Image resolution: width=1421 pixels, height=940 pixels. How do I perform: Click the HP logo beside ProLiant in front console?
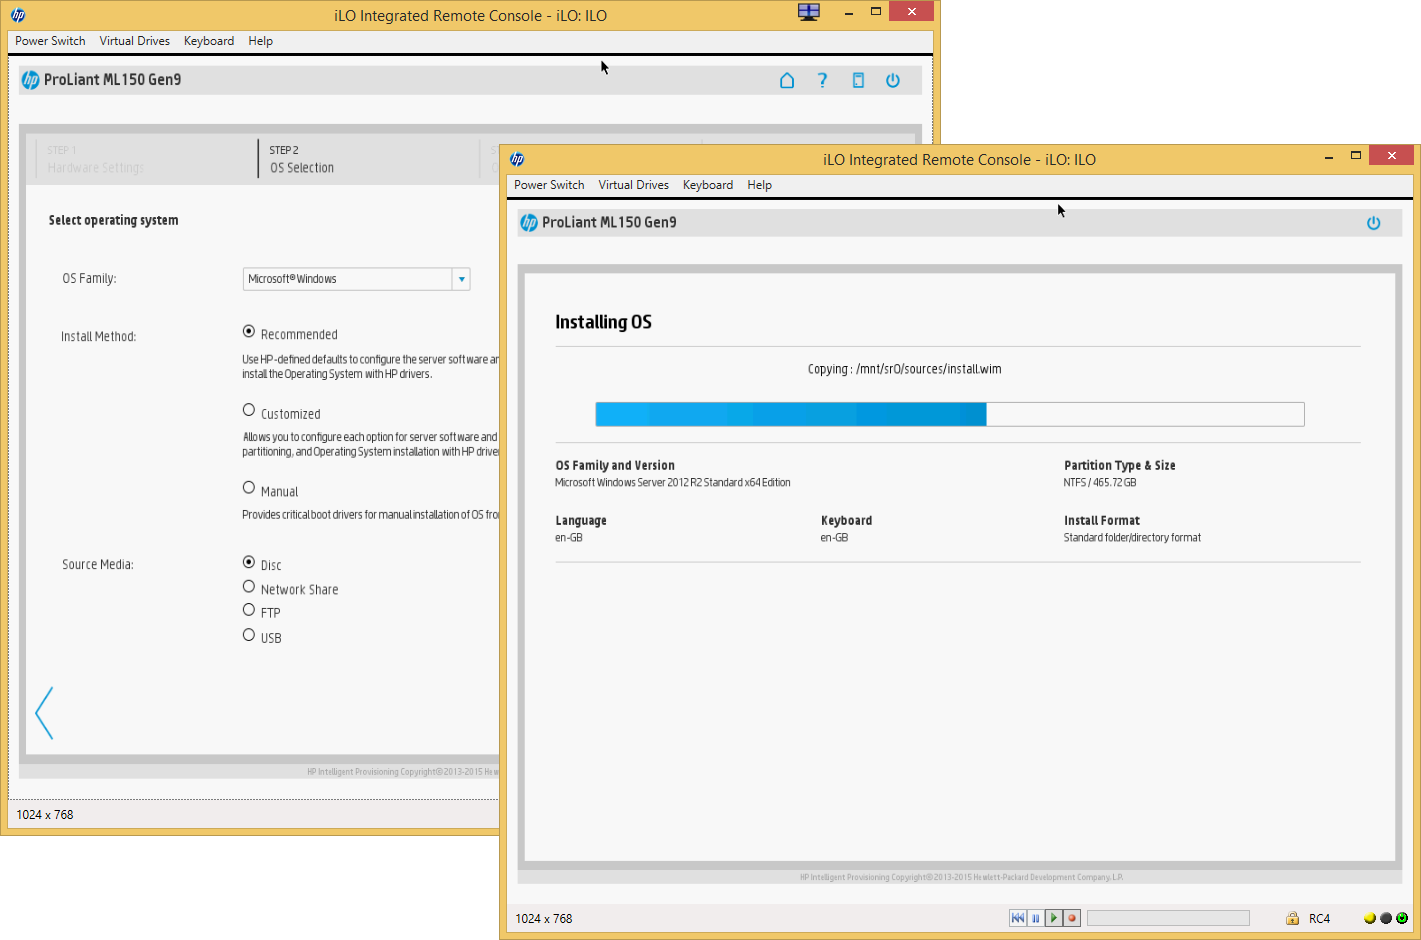pyautogui.click(x=529, y=223)
